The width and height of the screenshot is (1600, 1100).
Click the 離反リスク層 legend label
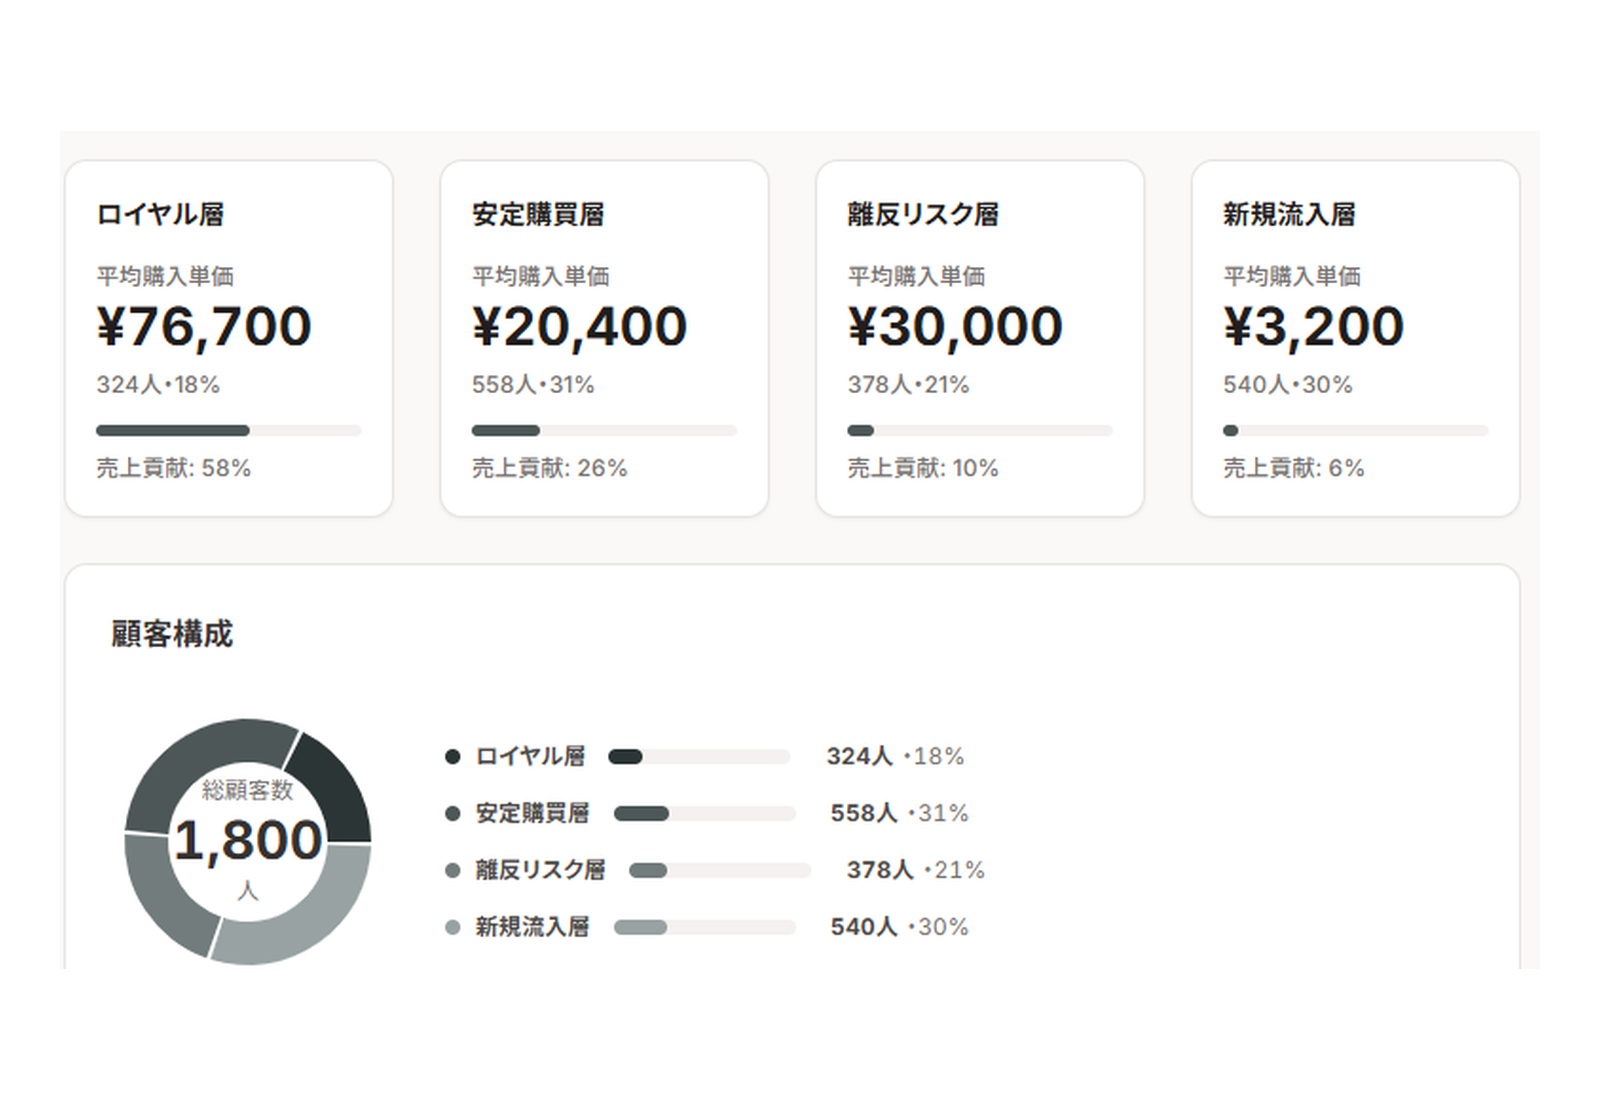click(x=540, y=871)
